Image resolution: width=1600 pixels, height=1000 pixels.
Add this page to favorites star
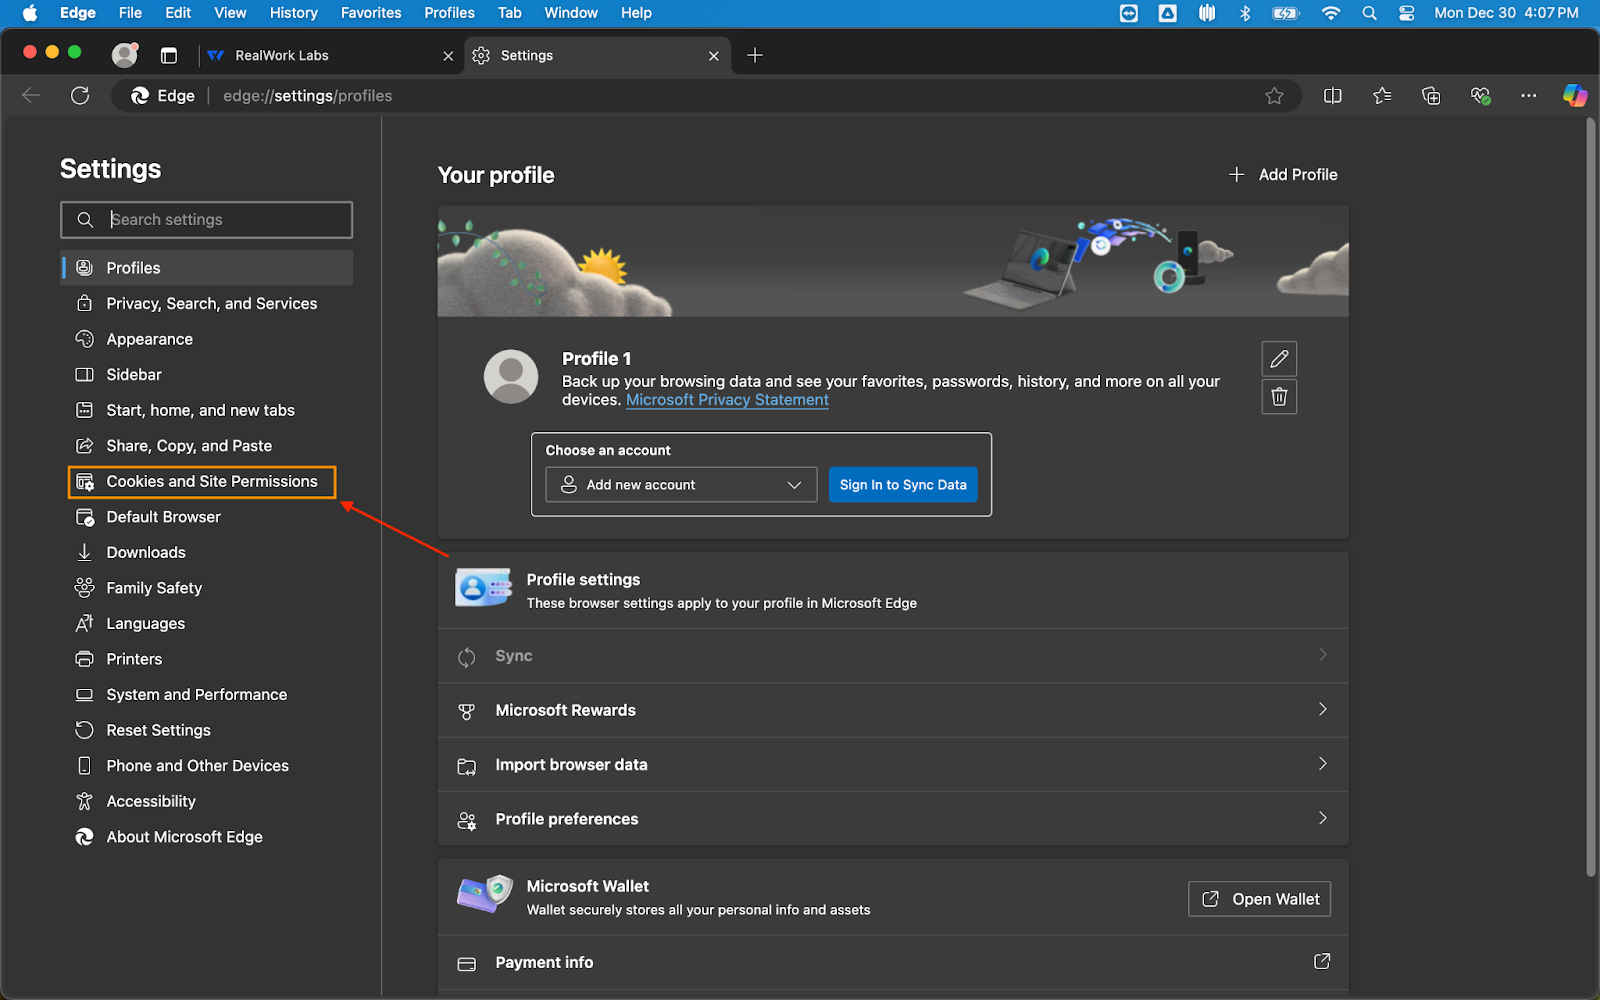[1274, 96]
